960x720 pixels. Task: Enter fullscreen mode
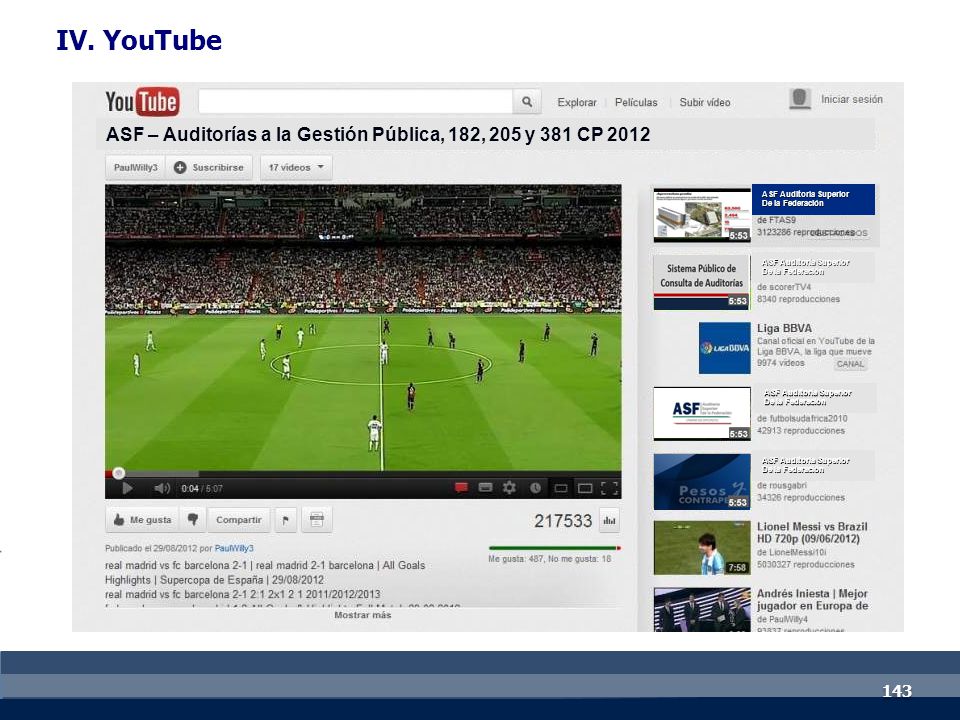tap(609, 488)
